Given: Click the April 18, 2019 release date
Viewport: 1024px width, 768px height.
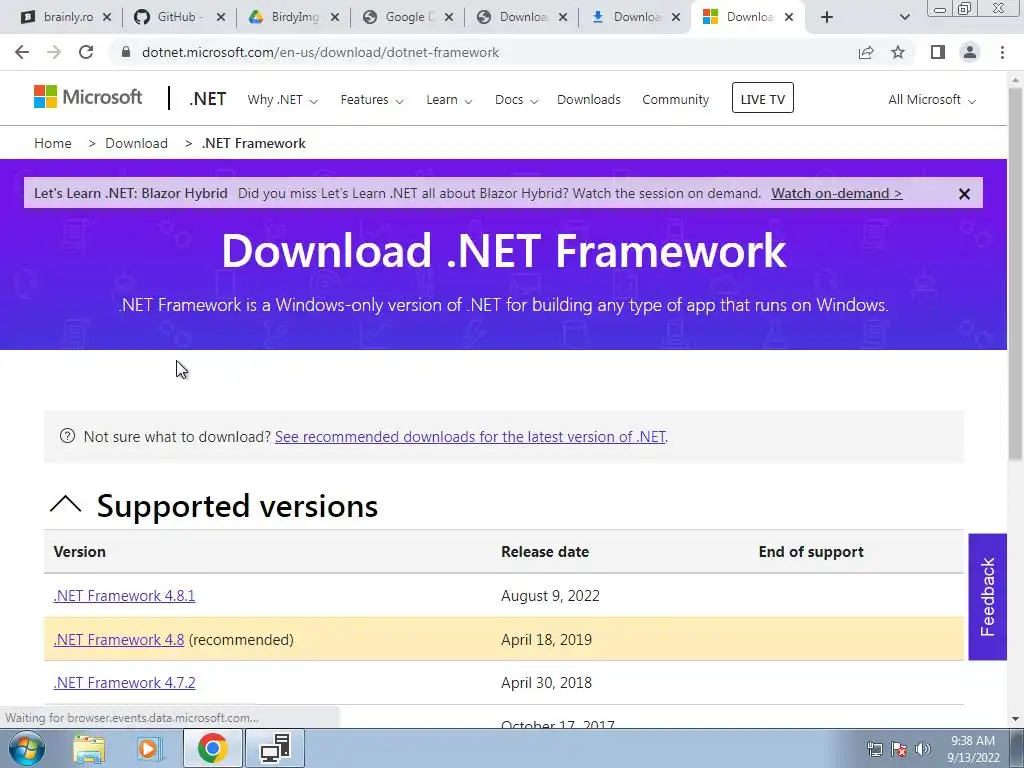Looking at the screenshot, I should coord(547,639).
